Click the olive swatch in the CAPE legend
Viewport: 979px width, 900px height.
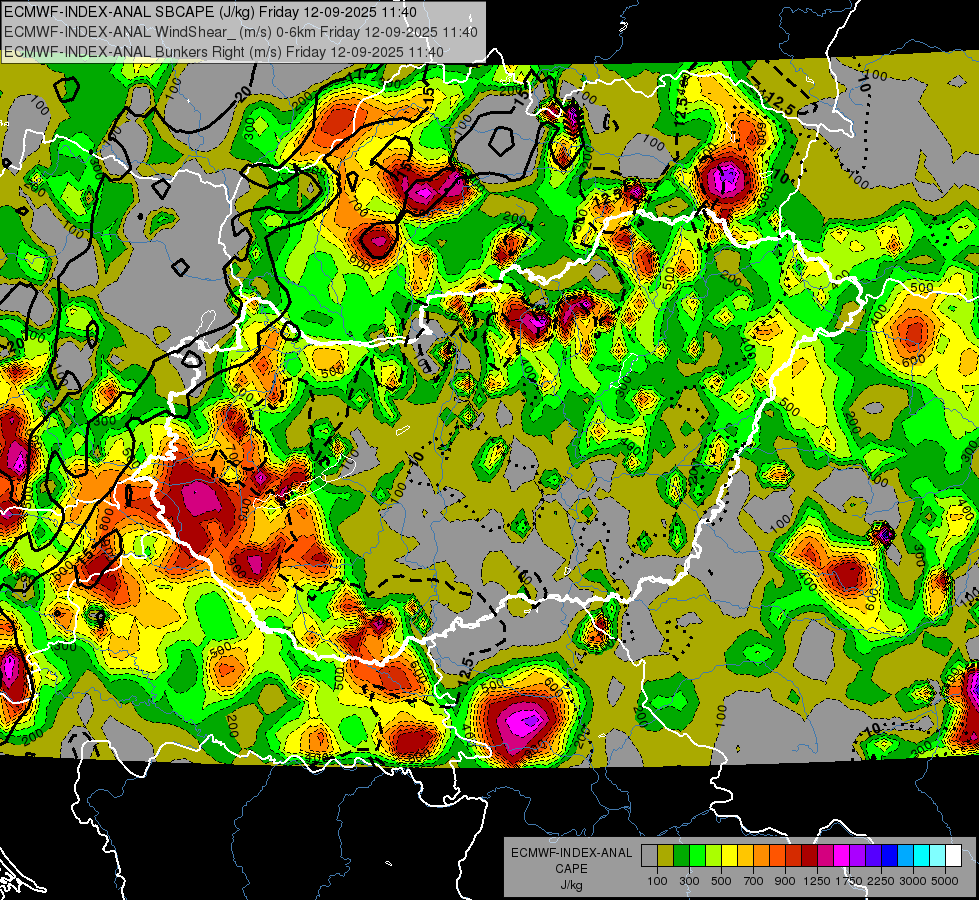(666, 856)
